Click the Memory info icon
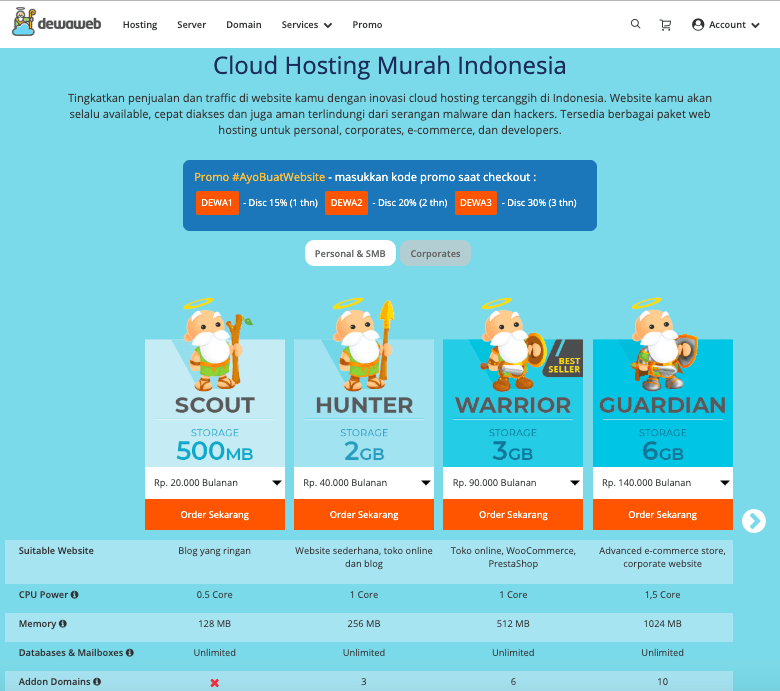The width and height of the screenshot is (780, 691). 63,623
